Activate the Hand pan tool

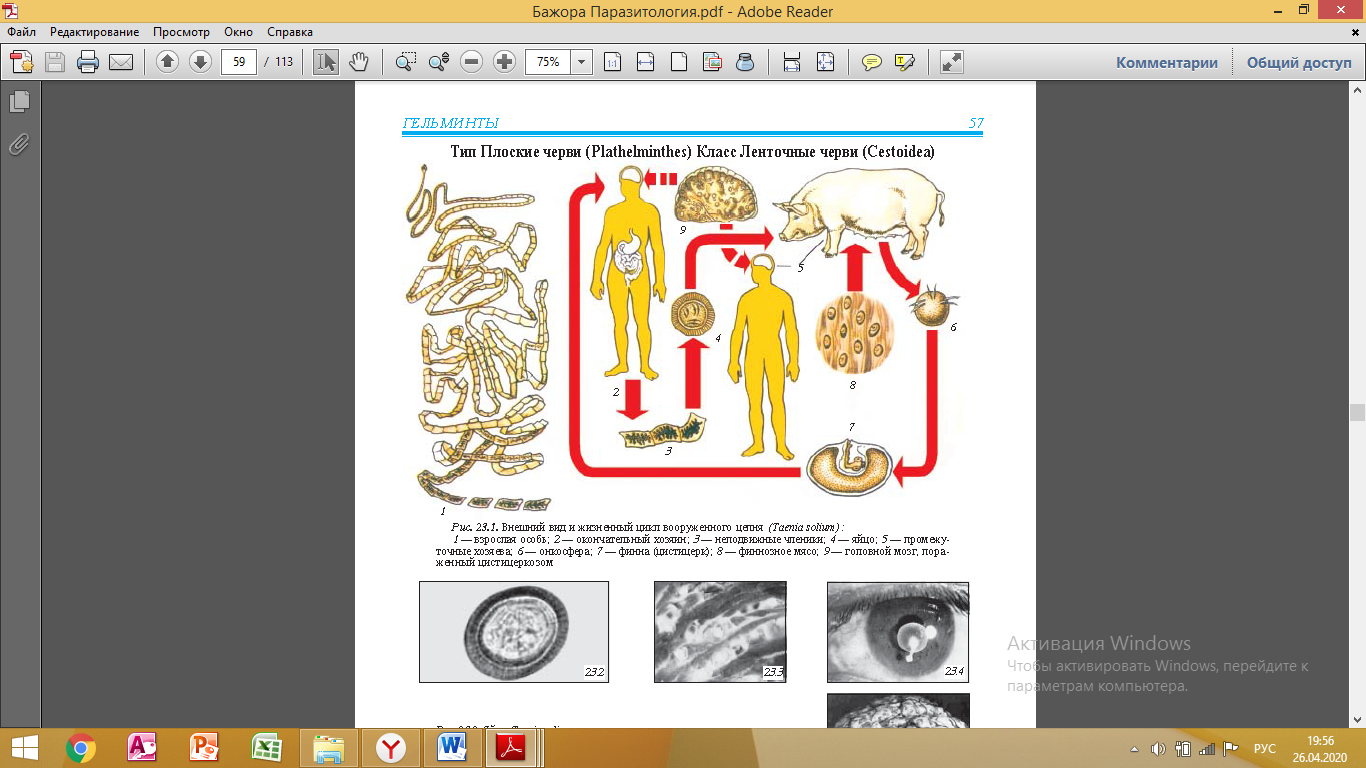358,62
